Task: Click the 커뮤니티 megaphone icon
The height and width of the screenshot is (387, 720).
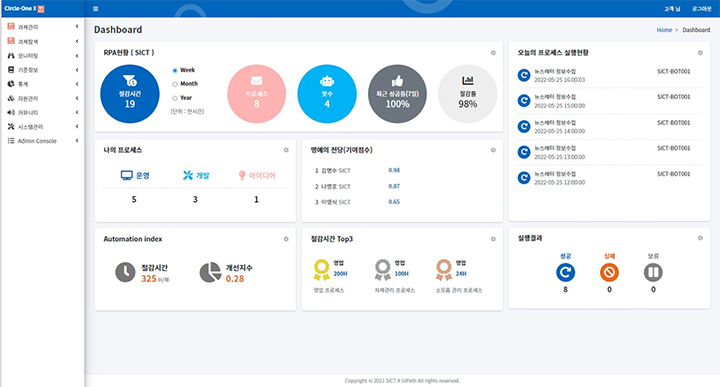Action: [x=11, y=112]
